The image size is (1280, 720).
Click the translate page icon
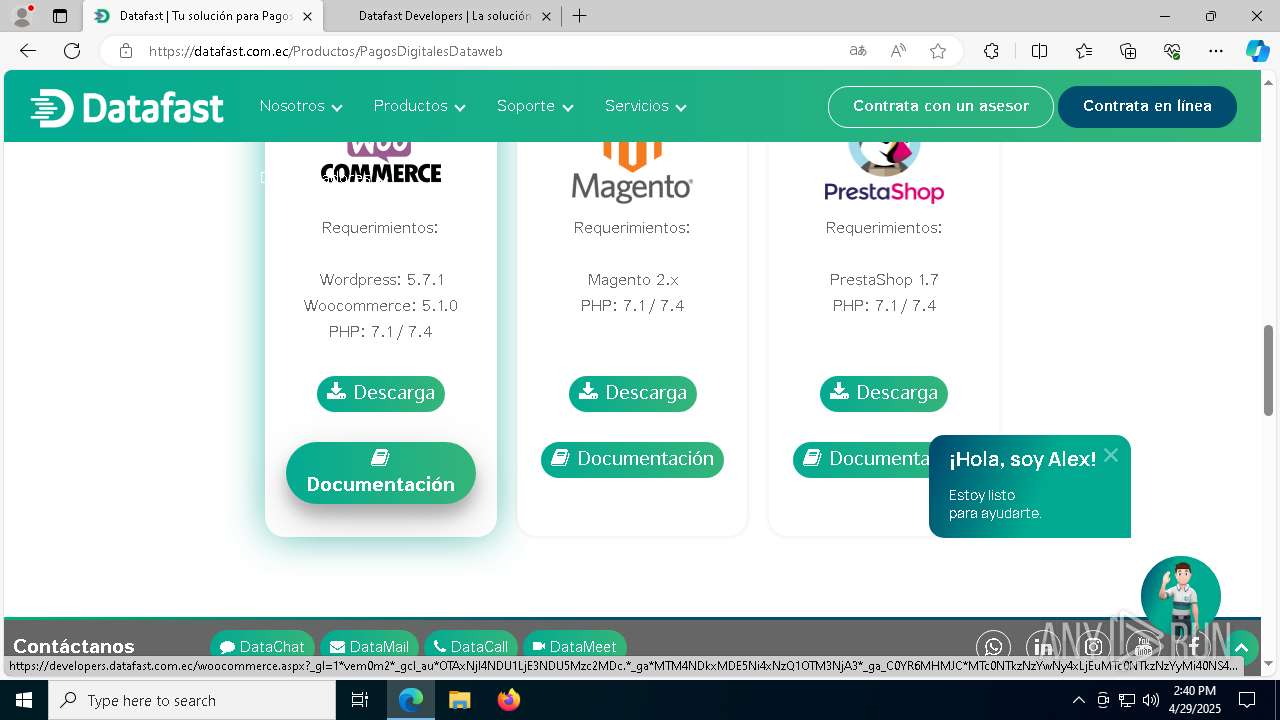pyautogui.click(x=858, y=51)
